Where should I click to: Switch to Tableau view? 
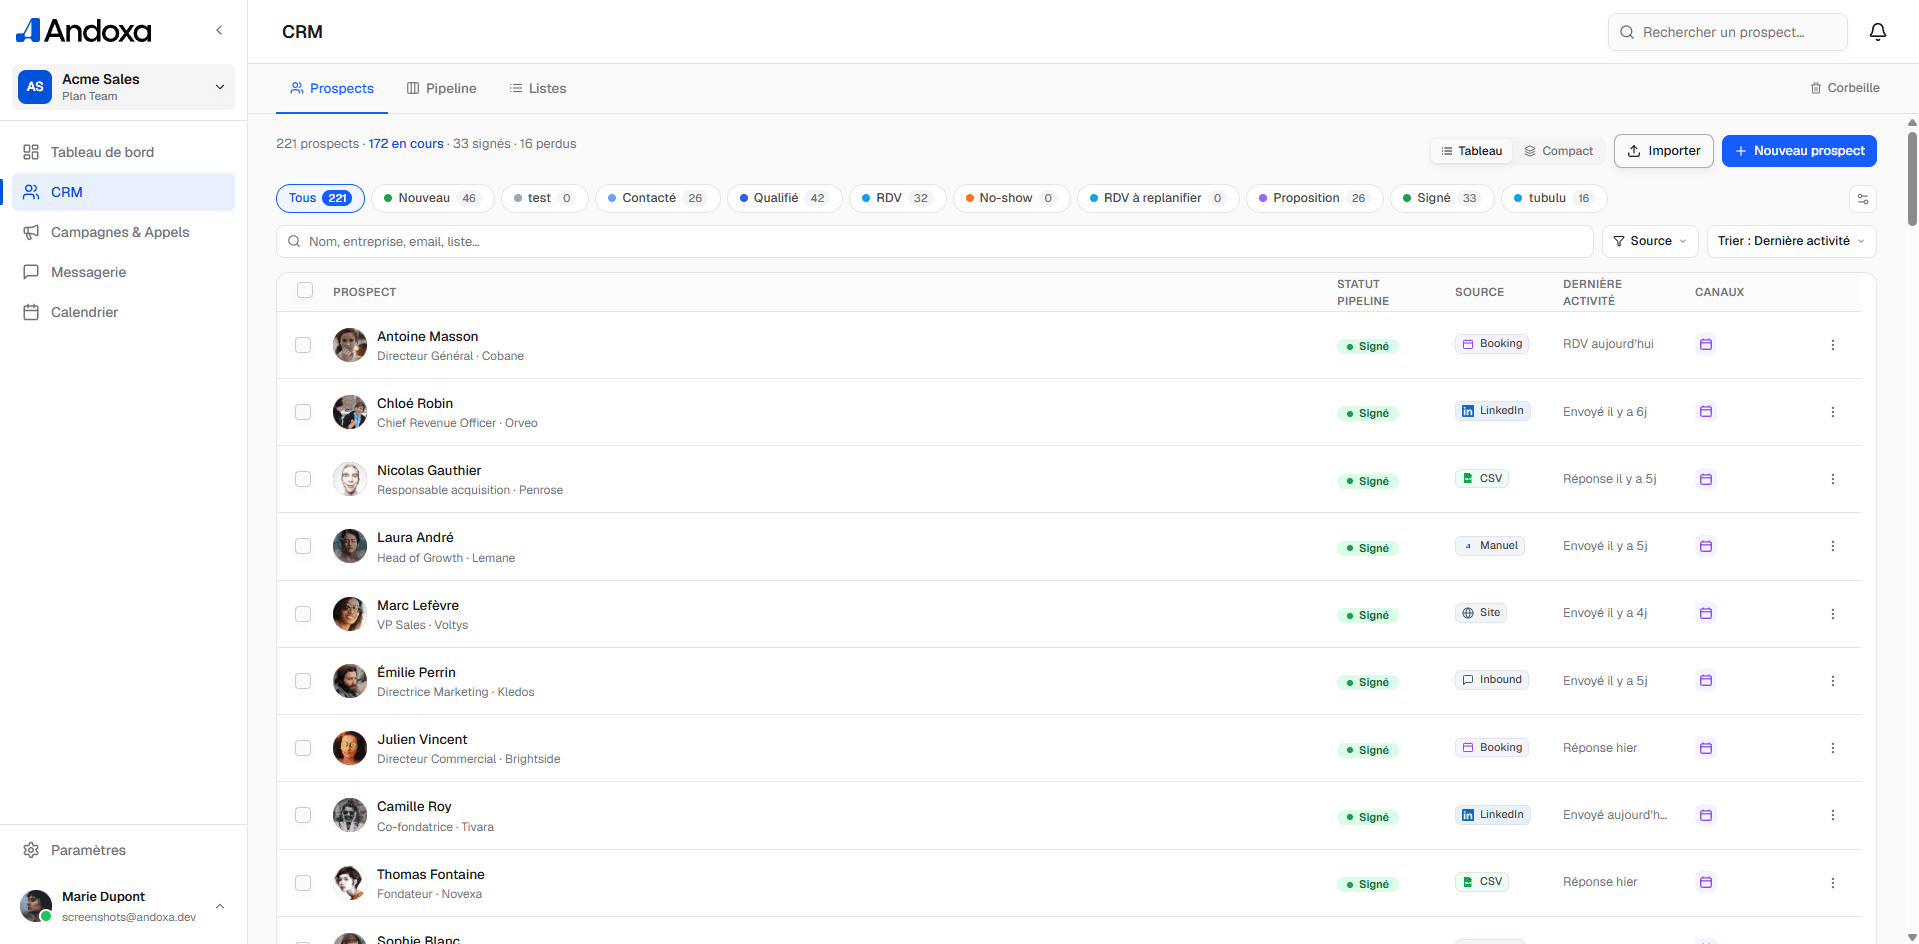click(1472, 151)
